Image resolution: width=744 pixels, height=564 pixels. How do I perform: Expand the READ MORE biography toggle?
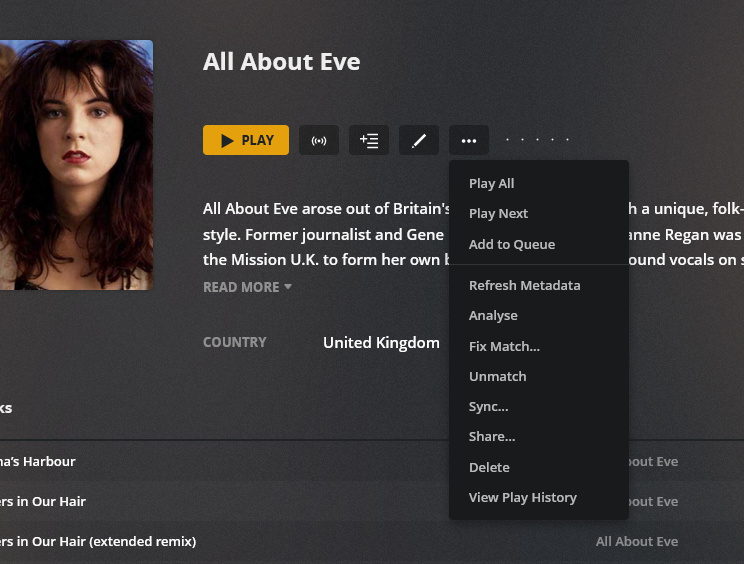click(x=247, y=287)
